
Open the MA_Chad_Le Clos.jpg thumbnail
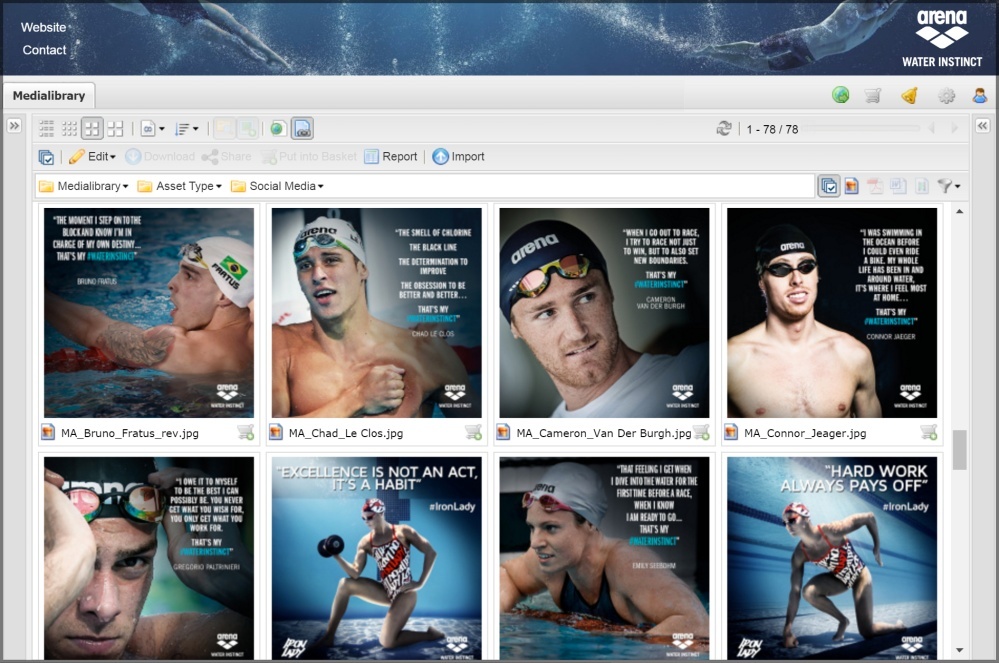click(x=377, y=313)
